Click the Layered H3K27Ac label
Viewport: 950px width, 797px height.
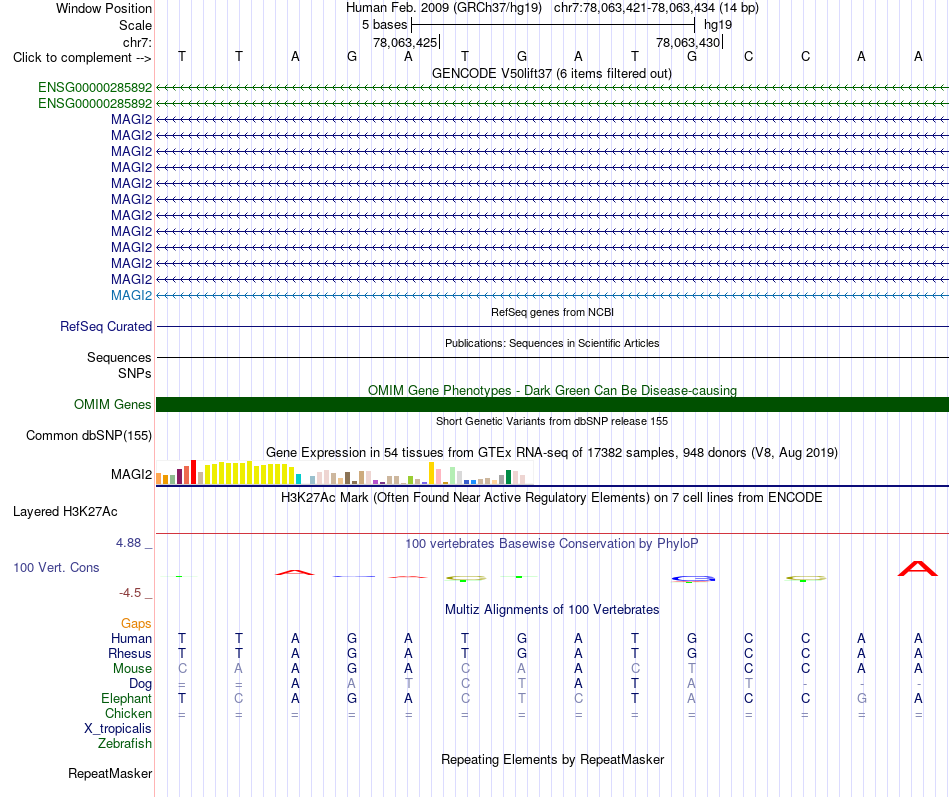click(x=65, y=512)
